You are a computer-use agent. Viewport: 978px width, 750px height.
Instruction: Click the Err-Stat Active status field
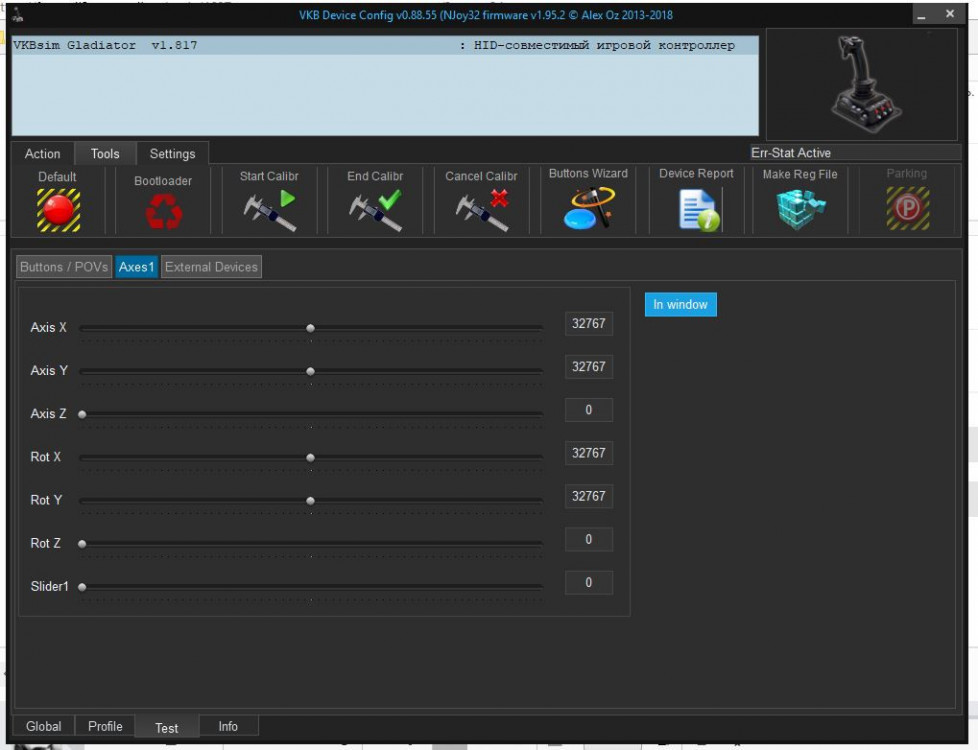click(x=855, y=153)
